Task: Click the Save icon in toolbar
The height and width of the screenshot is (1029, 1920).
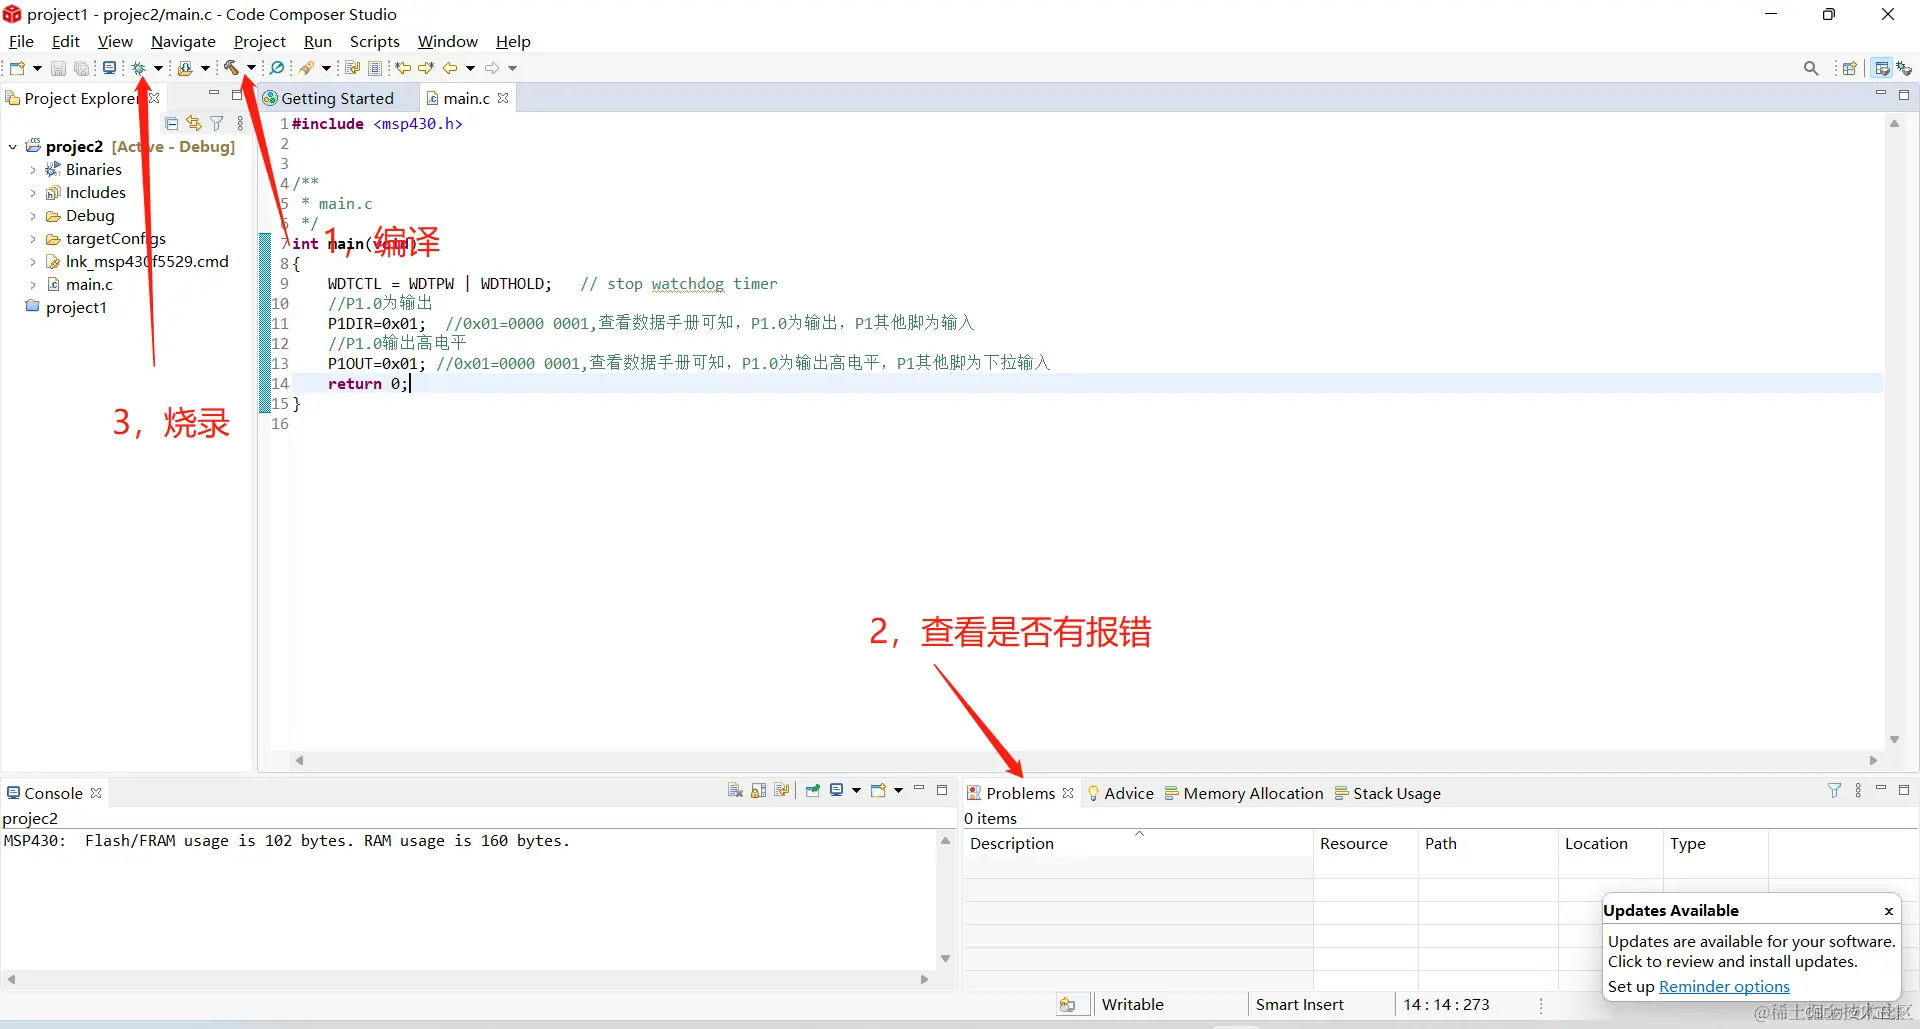Action: click(58, 68)
